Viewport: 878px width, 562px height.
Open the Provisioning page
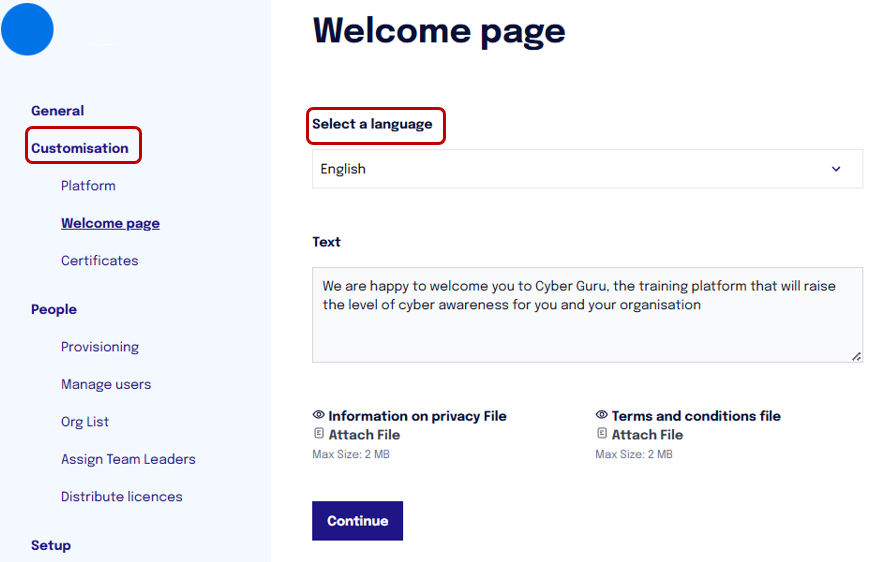(100, 347)
